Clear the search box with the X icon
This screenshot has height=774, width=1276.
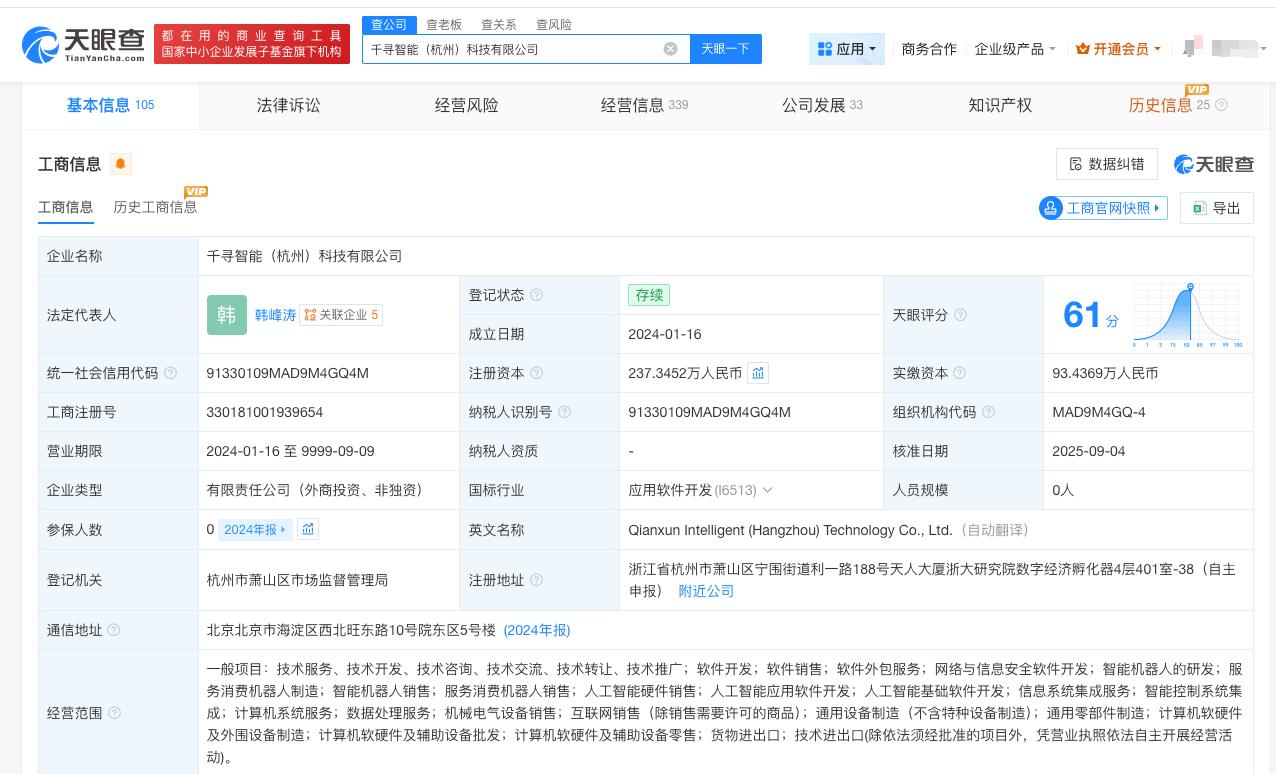click(670, 49)
